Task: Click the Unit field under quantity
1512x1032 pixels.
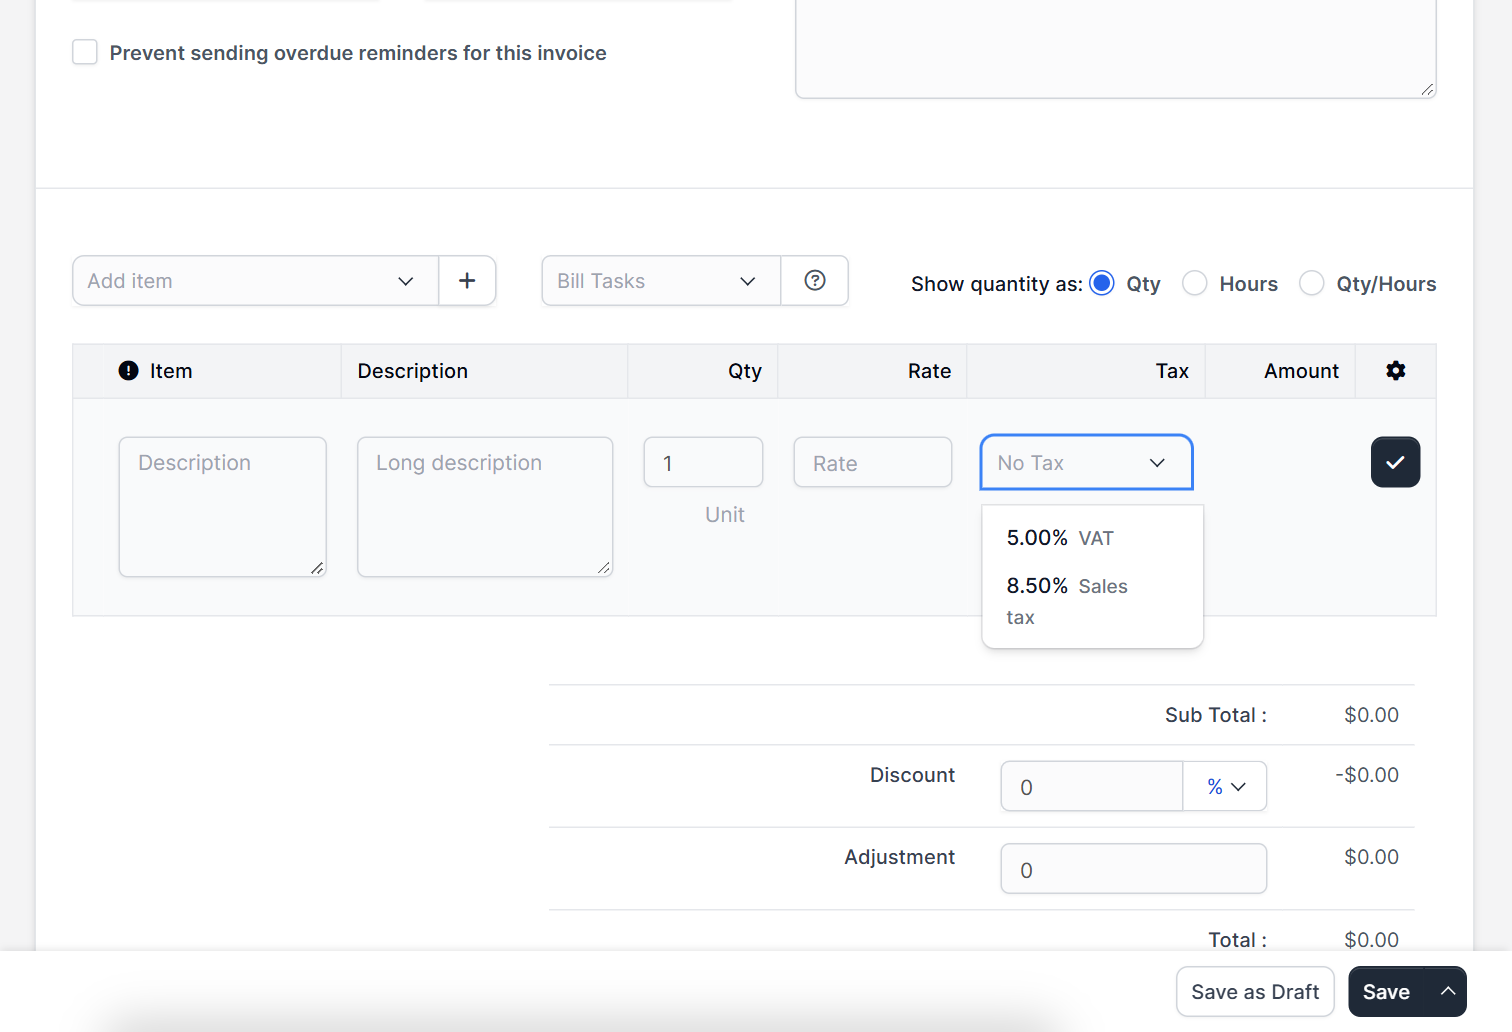Action: pyautogui.click(x=725, y=515)
